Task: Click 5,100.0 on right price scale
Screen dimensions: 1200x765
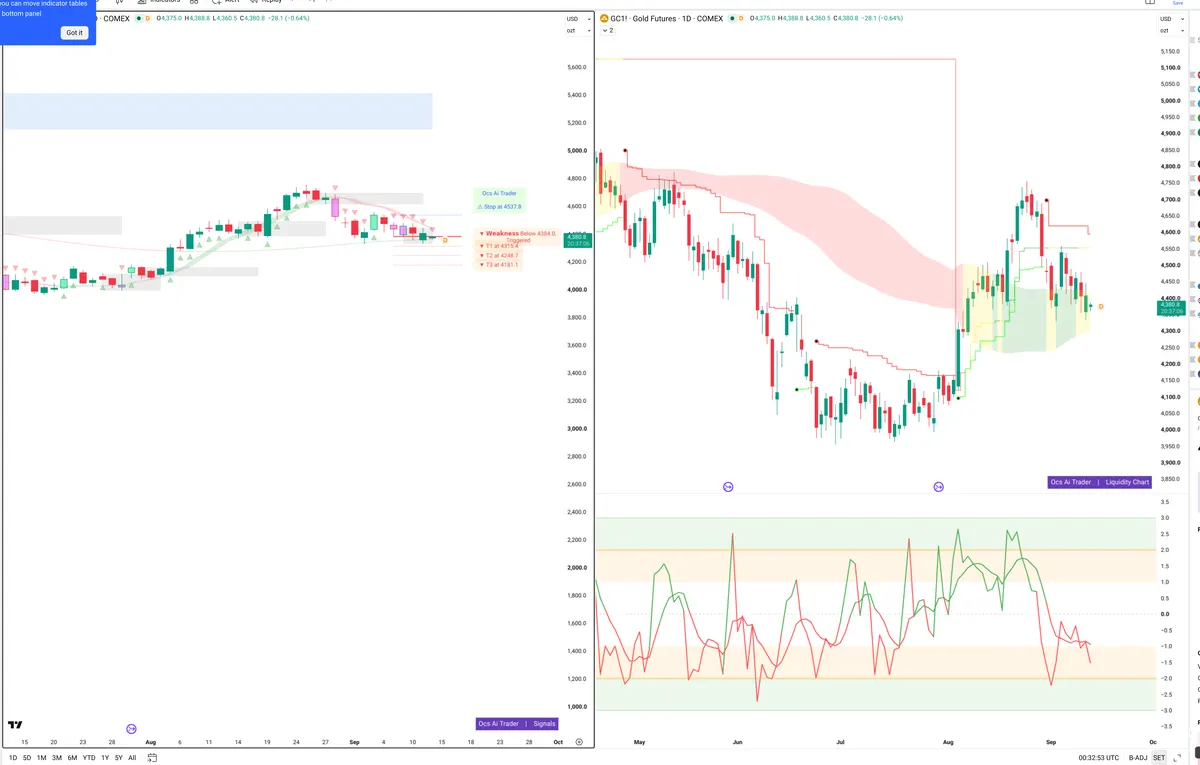Action: point(1169,68)
